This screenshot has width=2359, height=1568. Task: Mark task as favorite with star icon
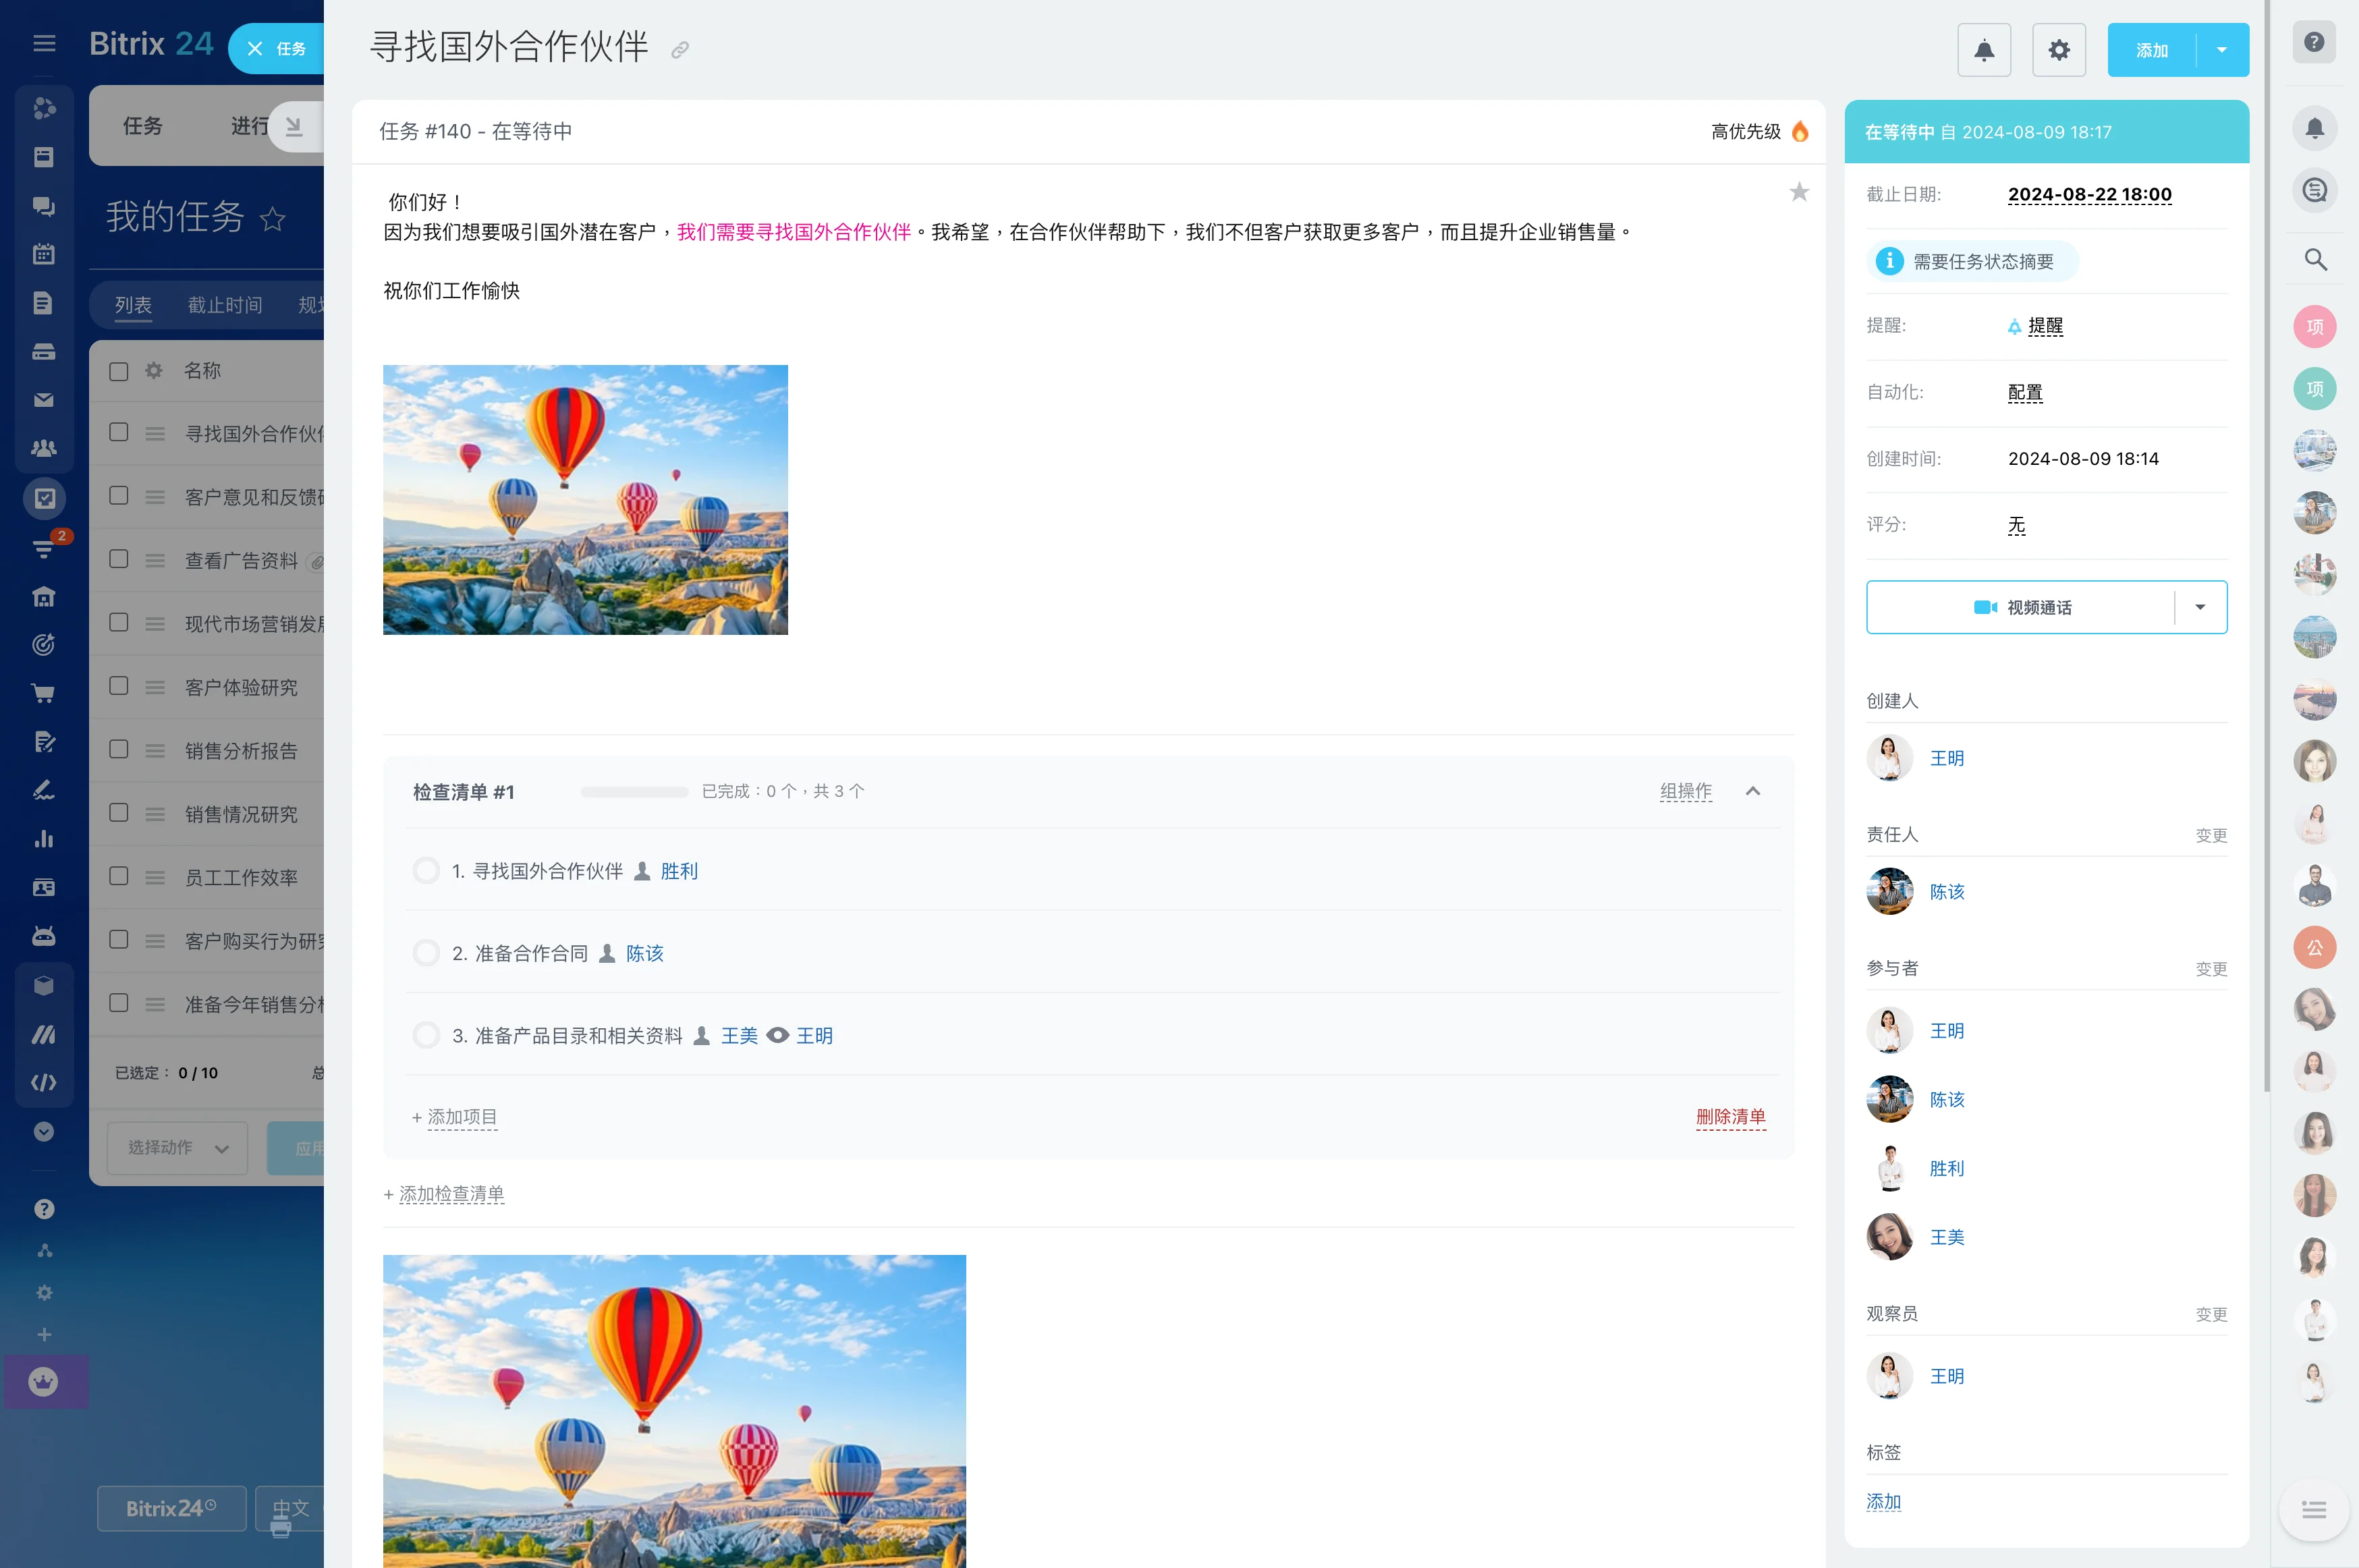coord(1799,192)
